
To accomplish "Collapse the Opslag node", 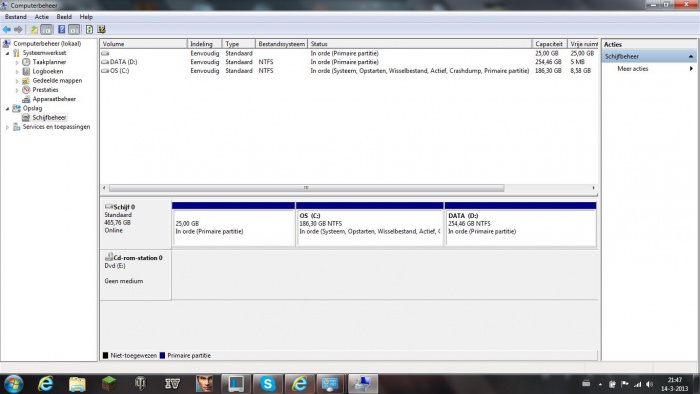I will tap(8, 108).
